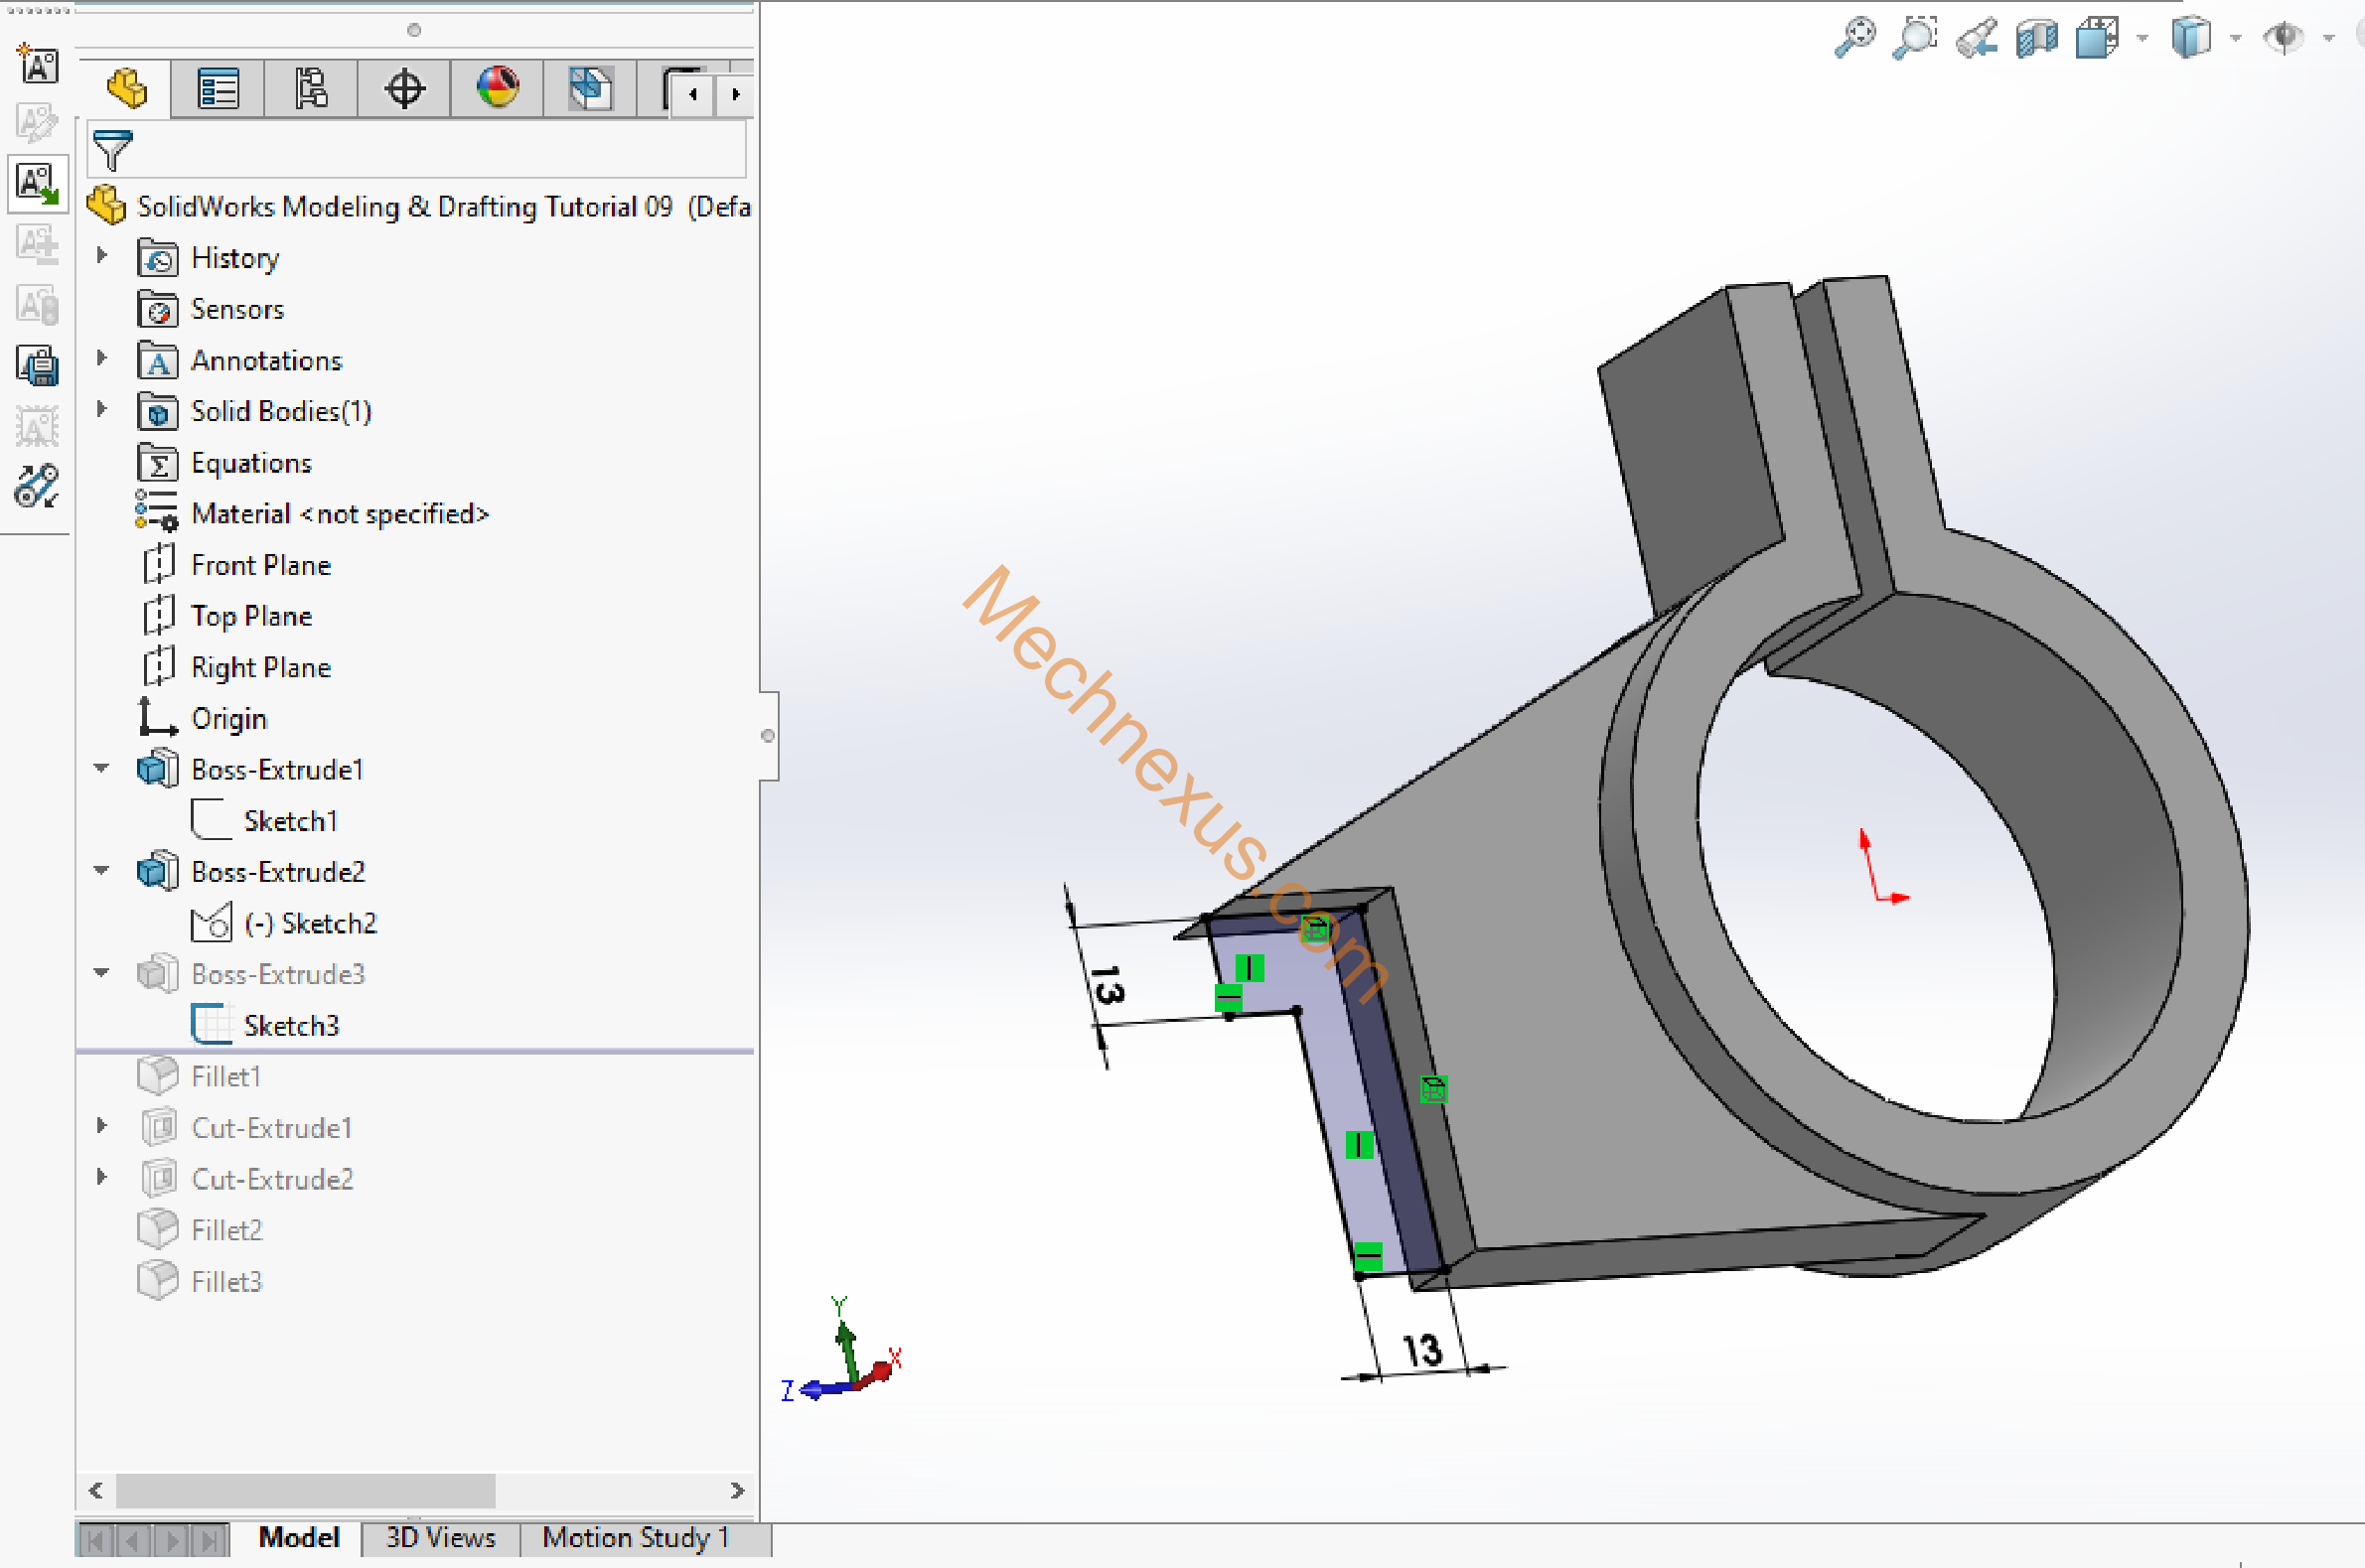Switch to the 3D Views tab

[x=440, y=1538]
